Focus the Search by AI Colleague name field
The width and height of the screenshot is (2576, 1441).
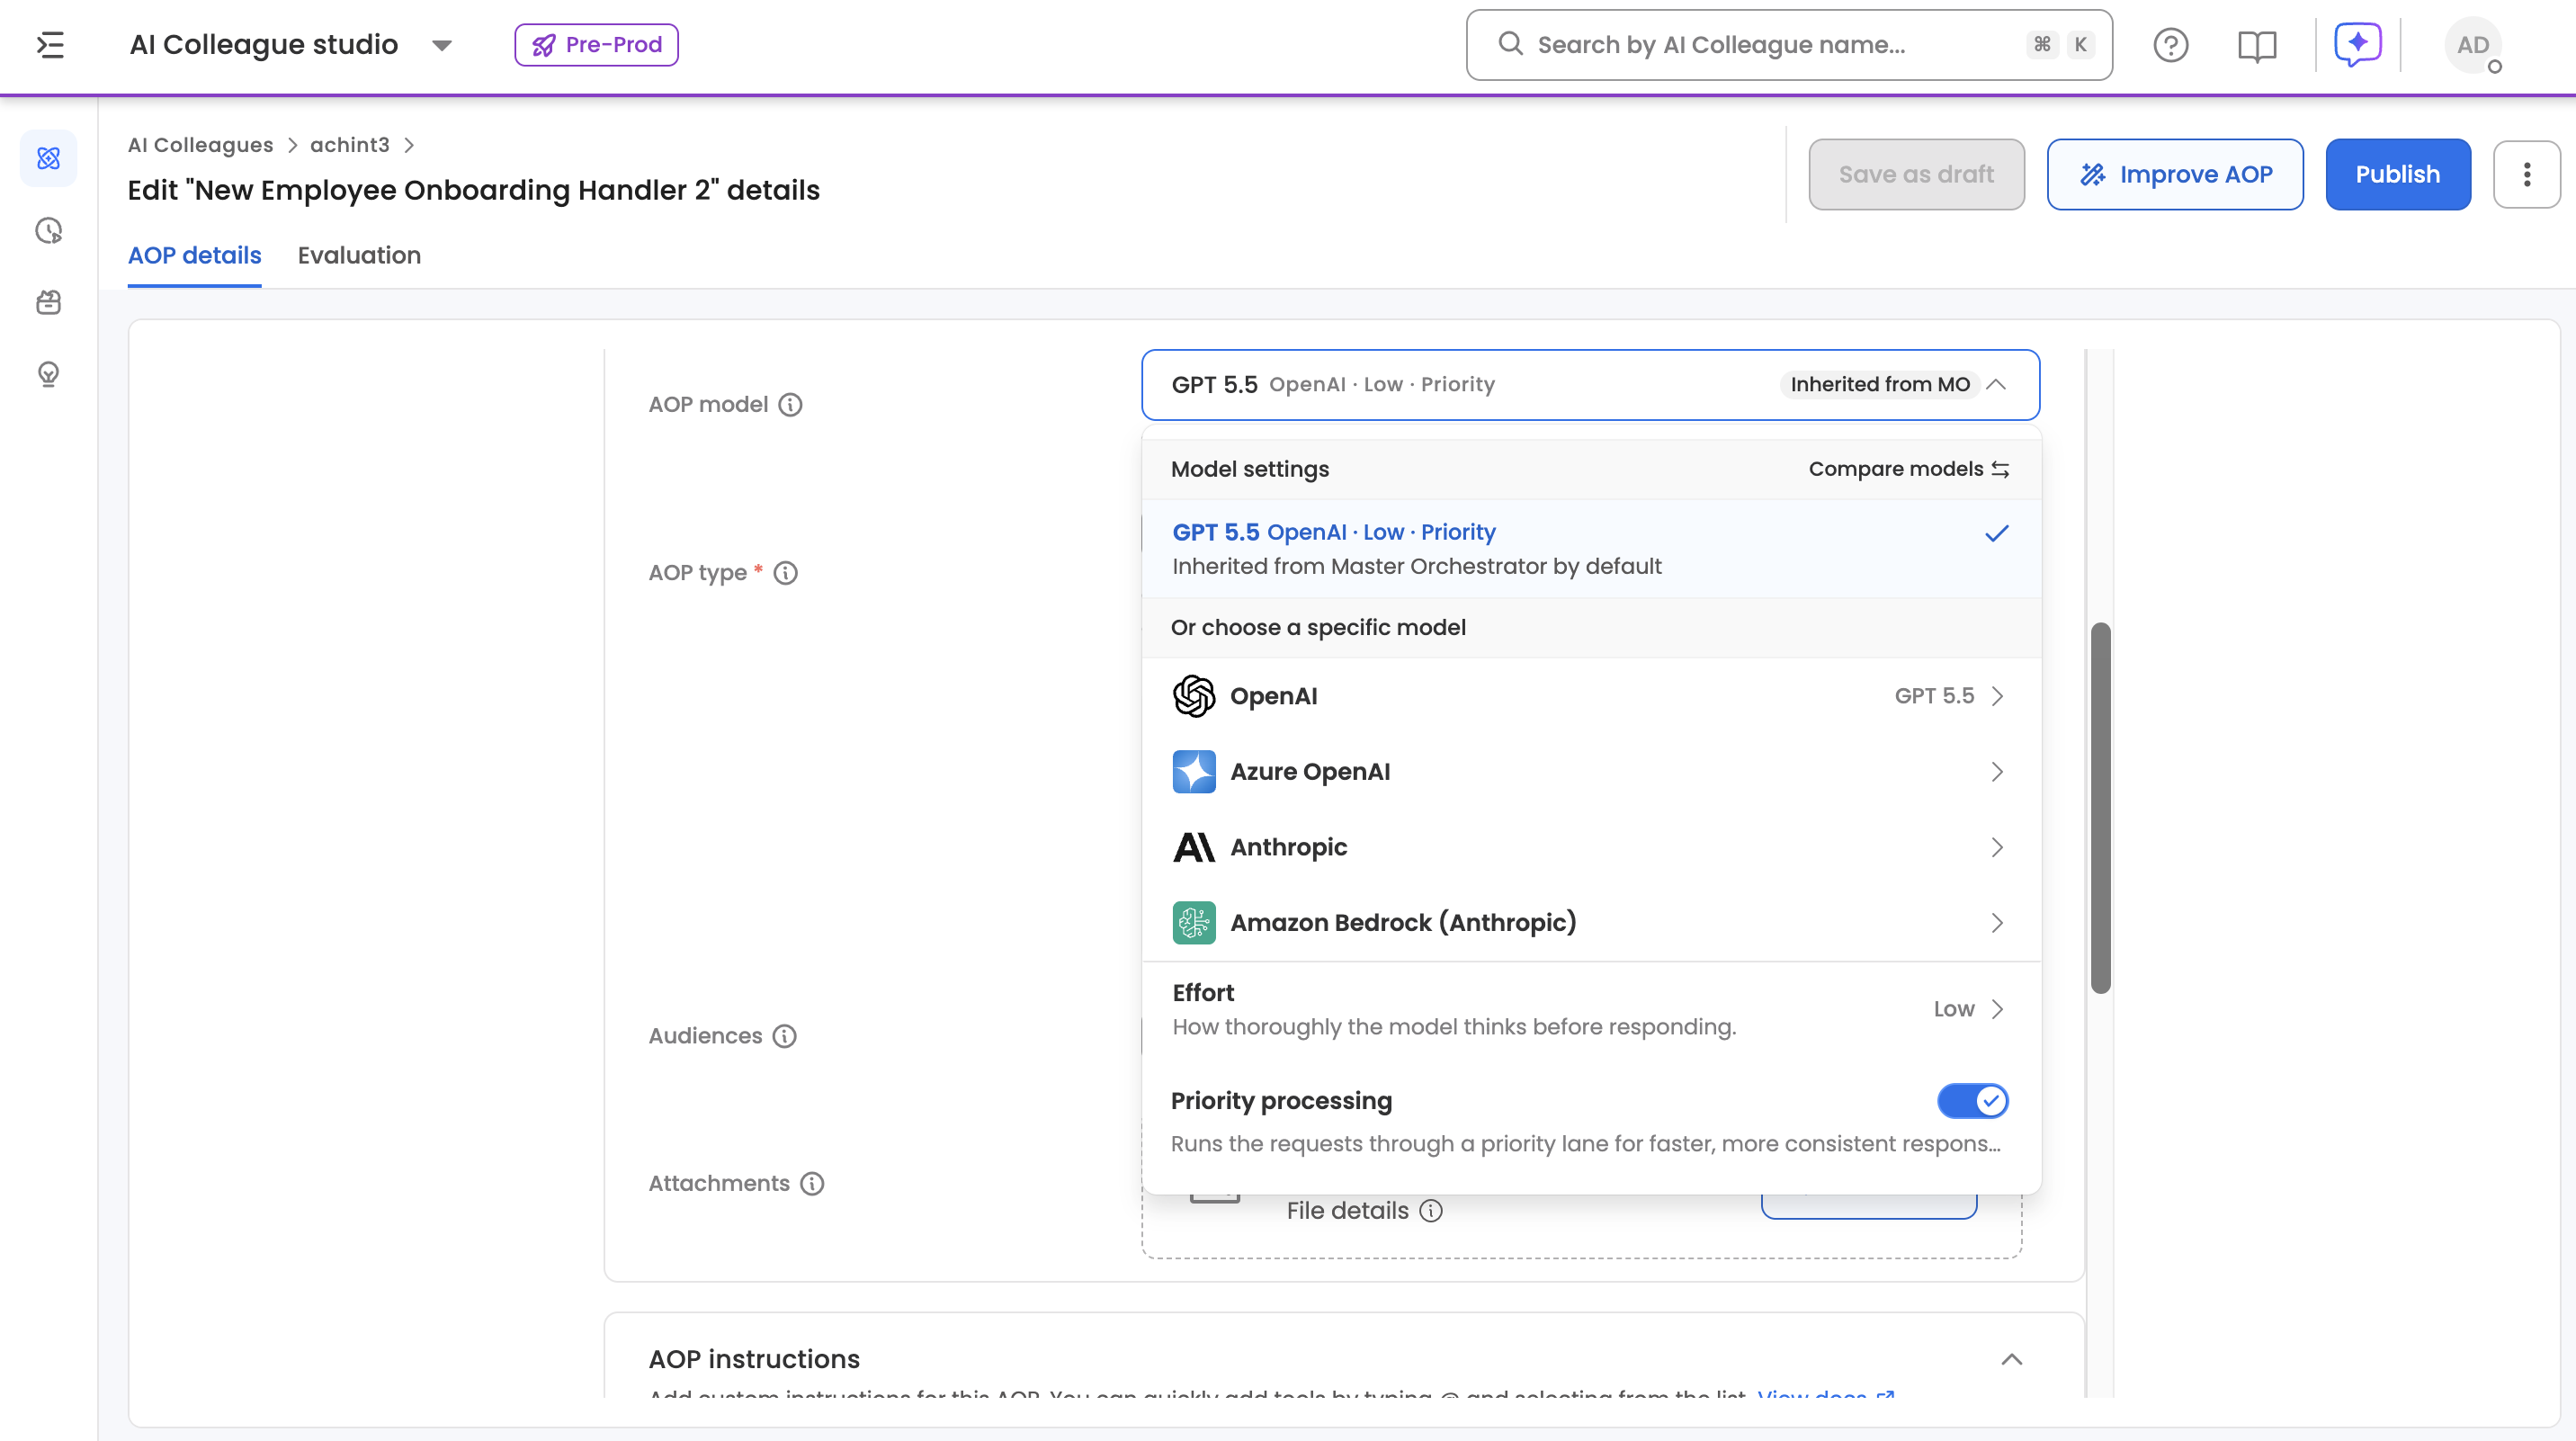tap(1788, 45)
